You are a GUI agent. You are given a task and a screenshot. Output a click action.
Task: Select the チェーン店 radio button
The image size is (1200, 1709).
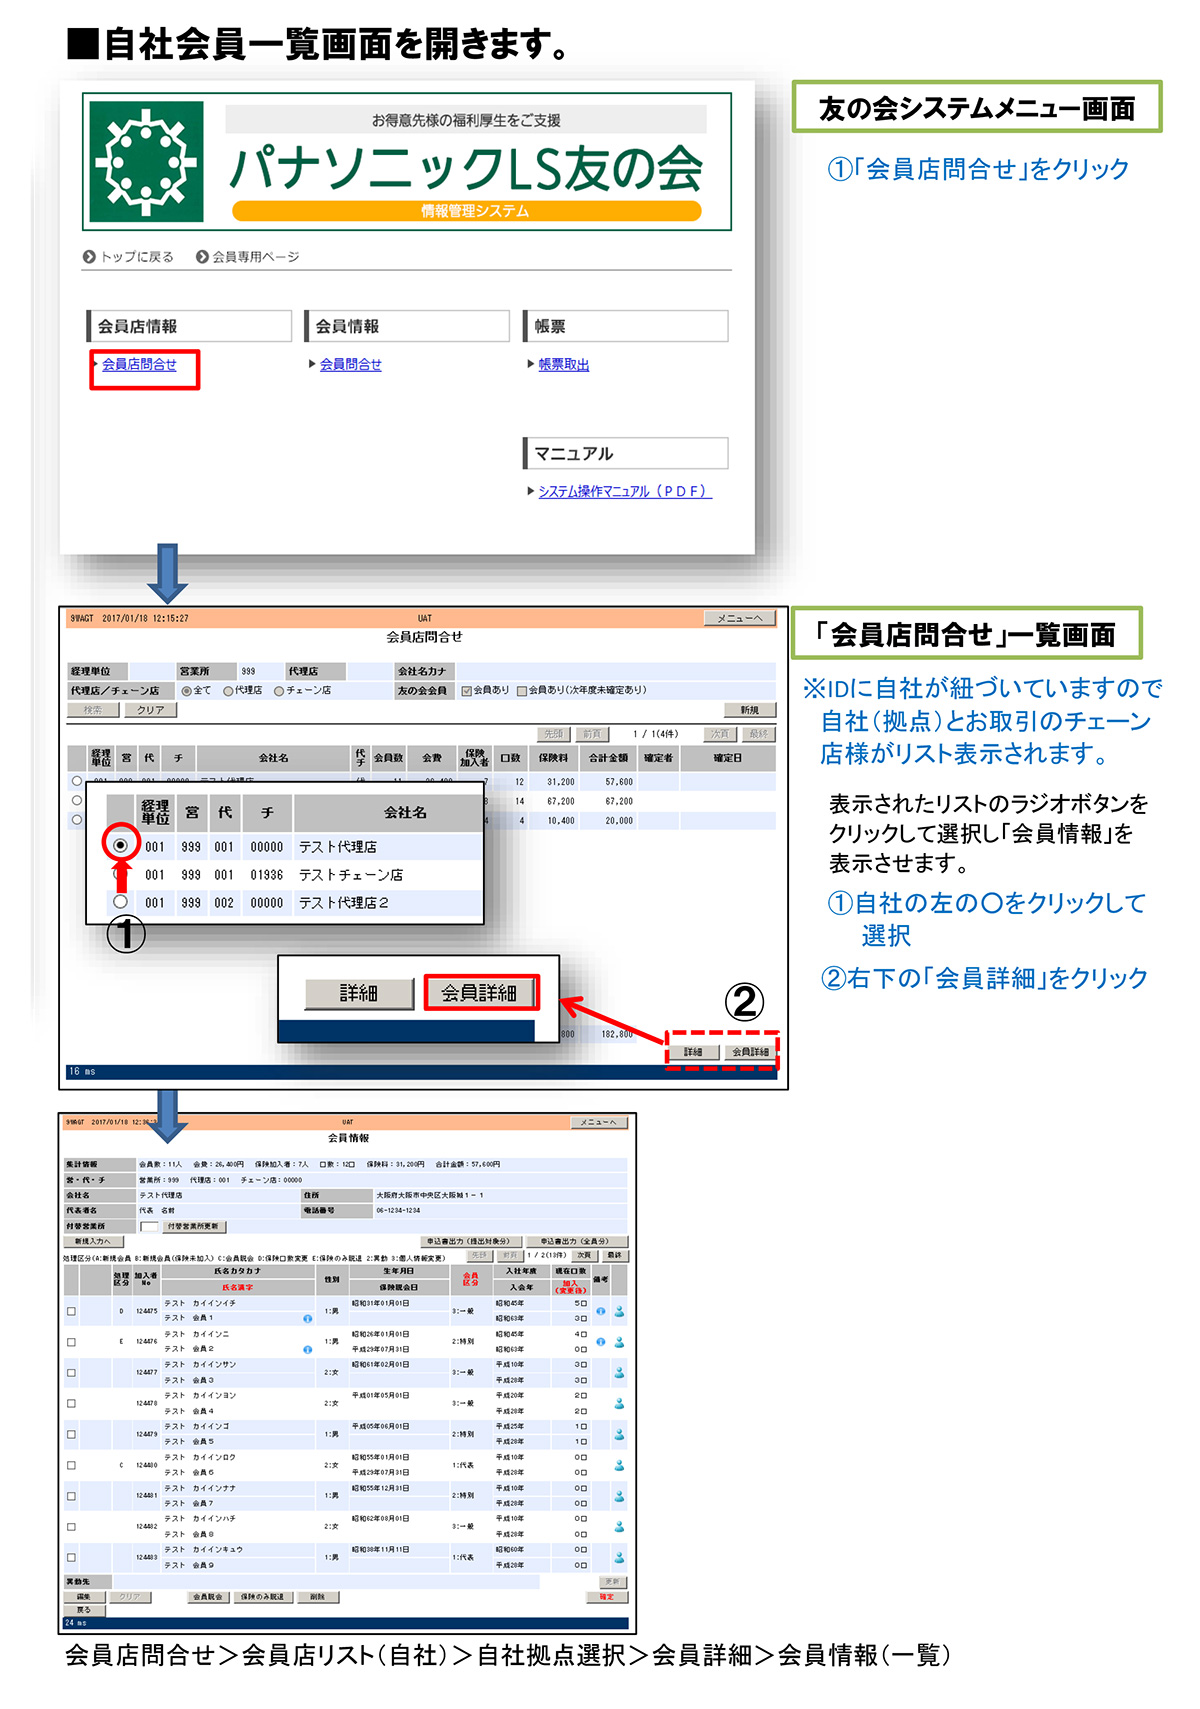[x=279, y=691]
